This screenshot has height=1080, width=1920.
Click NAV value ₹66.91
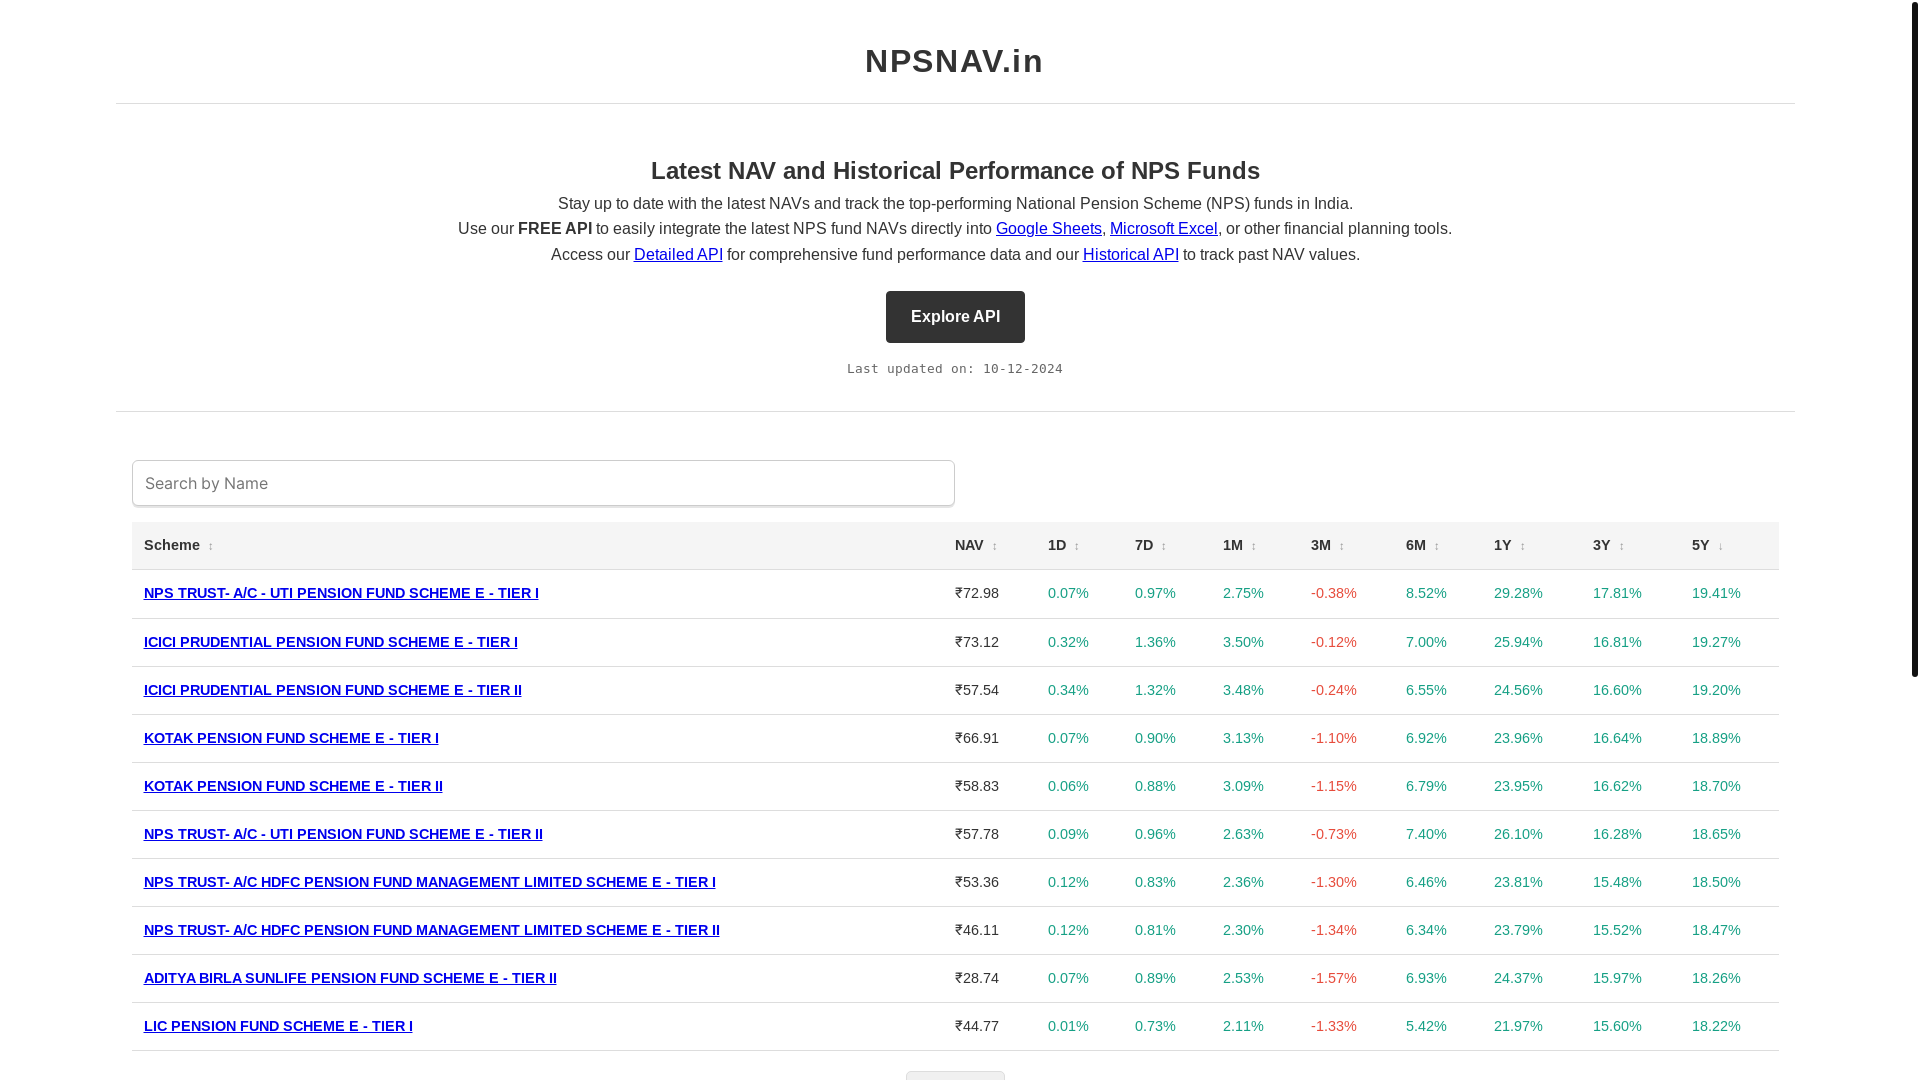click(x=976, y=738)
